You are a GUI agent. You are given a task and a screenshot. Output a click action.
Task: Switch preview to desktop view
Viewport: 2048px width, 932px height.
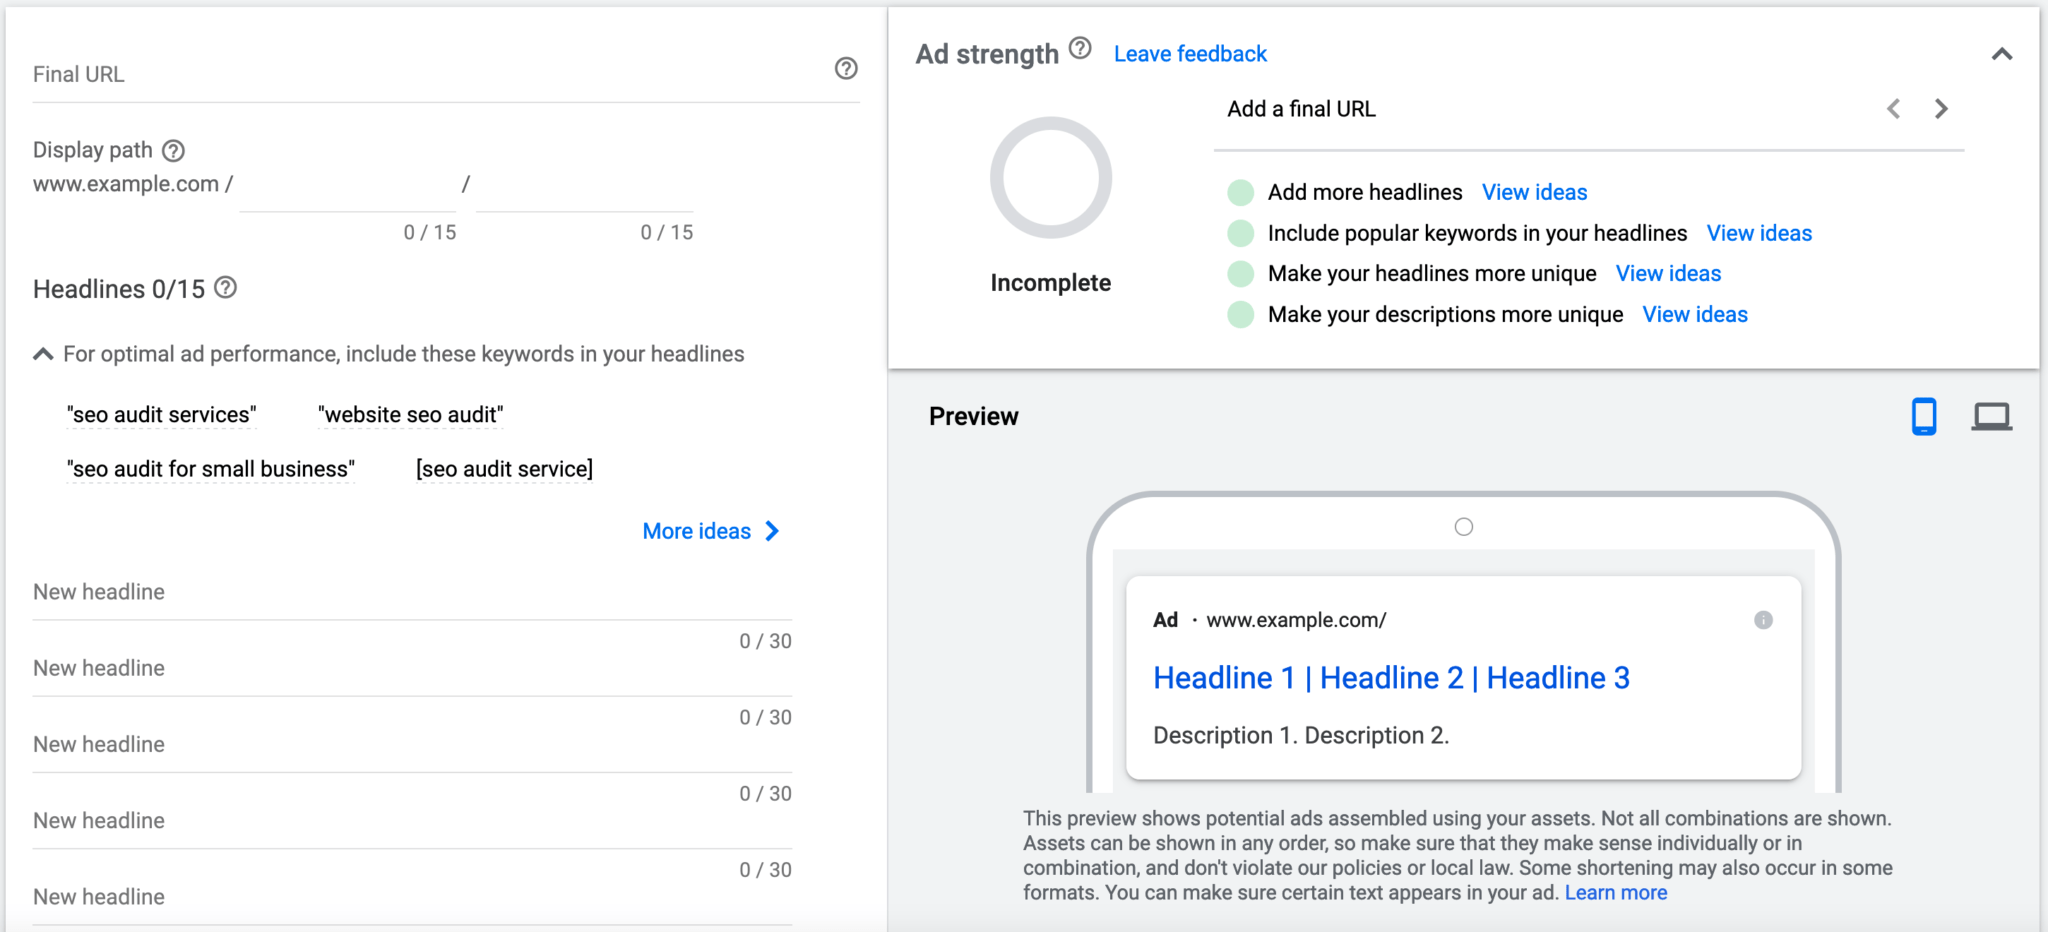(1991, 416)
